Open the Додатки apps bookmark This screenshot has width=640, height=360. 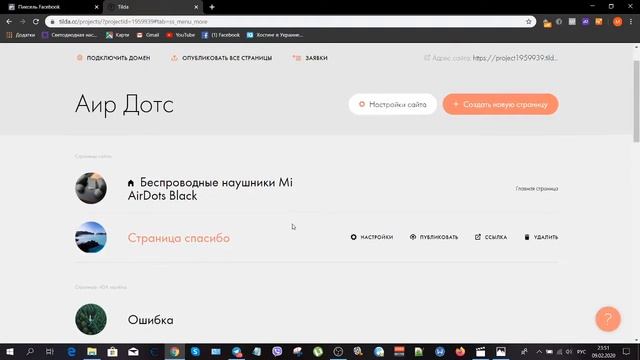coord(21,35)
